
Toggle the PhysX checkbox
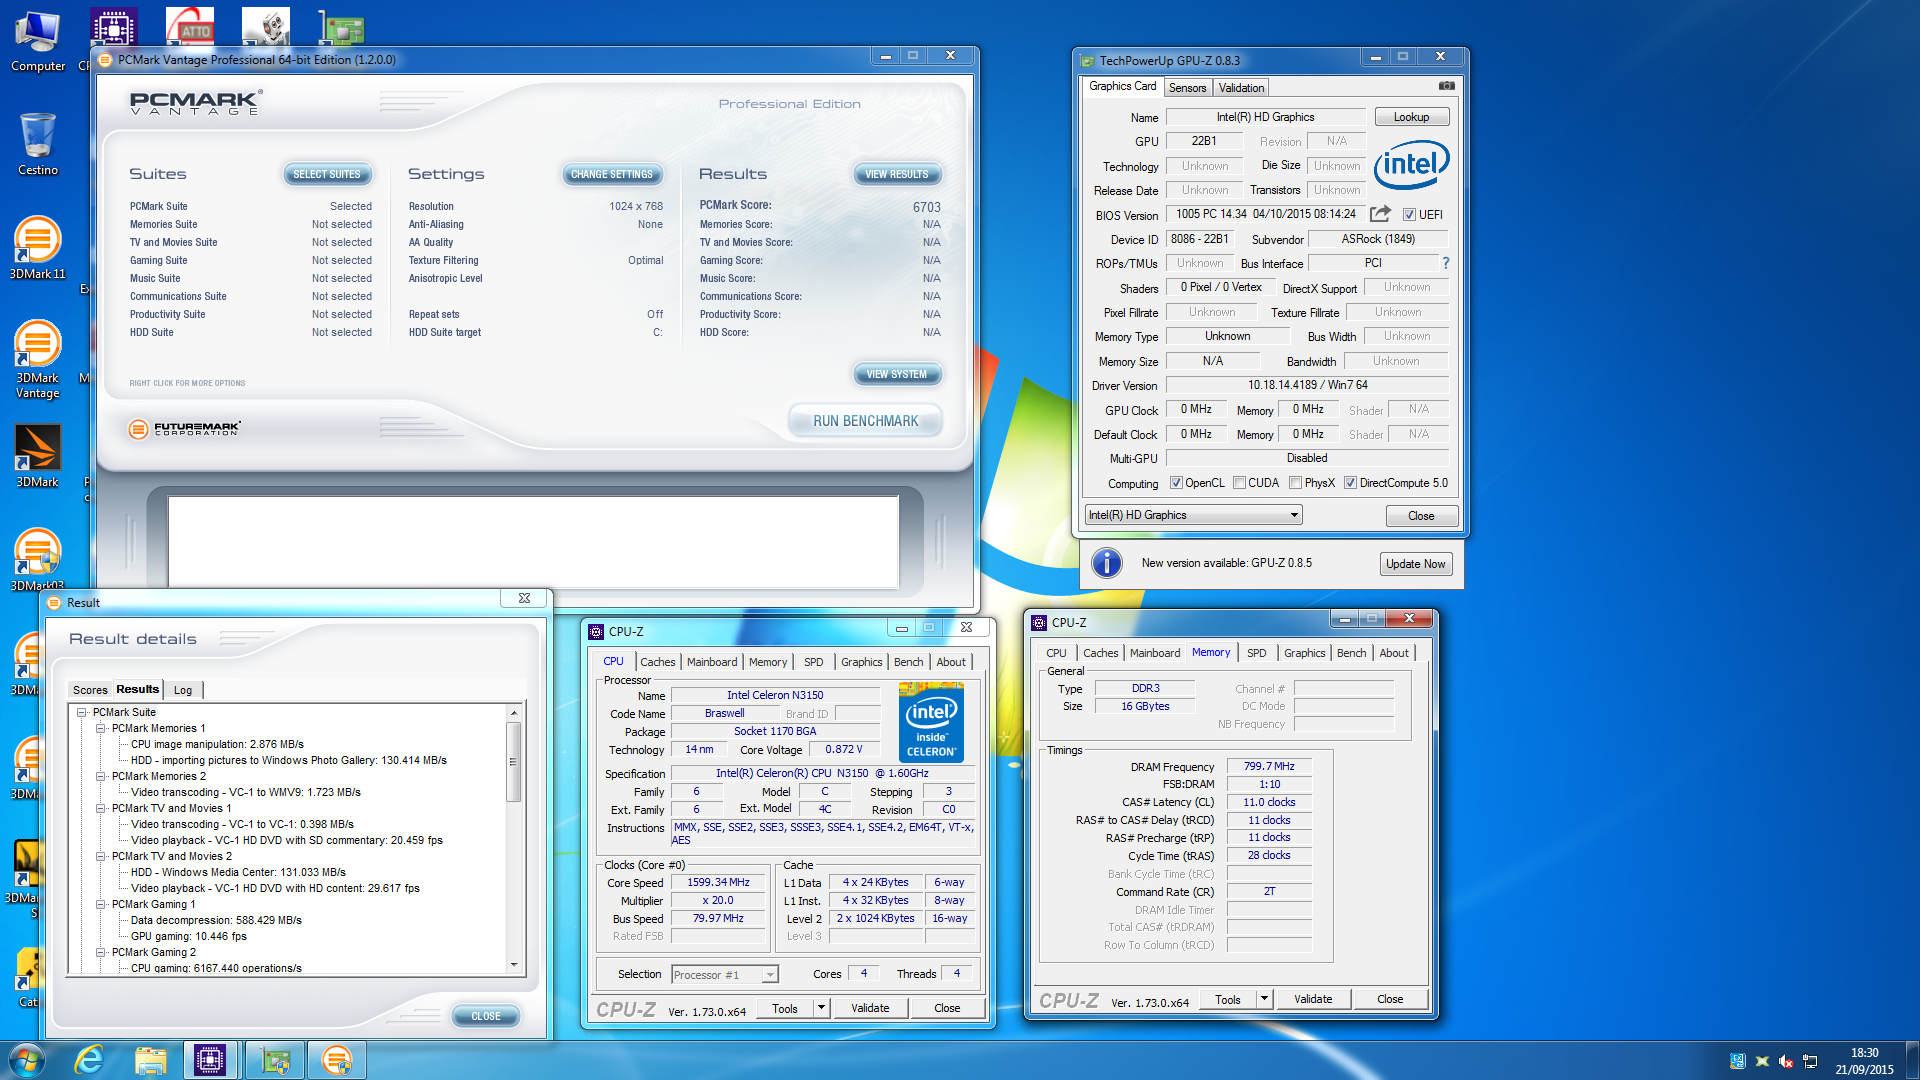(1295, 483)
